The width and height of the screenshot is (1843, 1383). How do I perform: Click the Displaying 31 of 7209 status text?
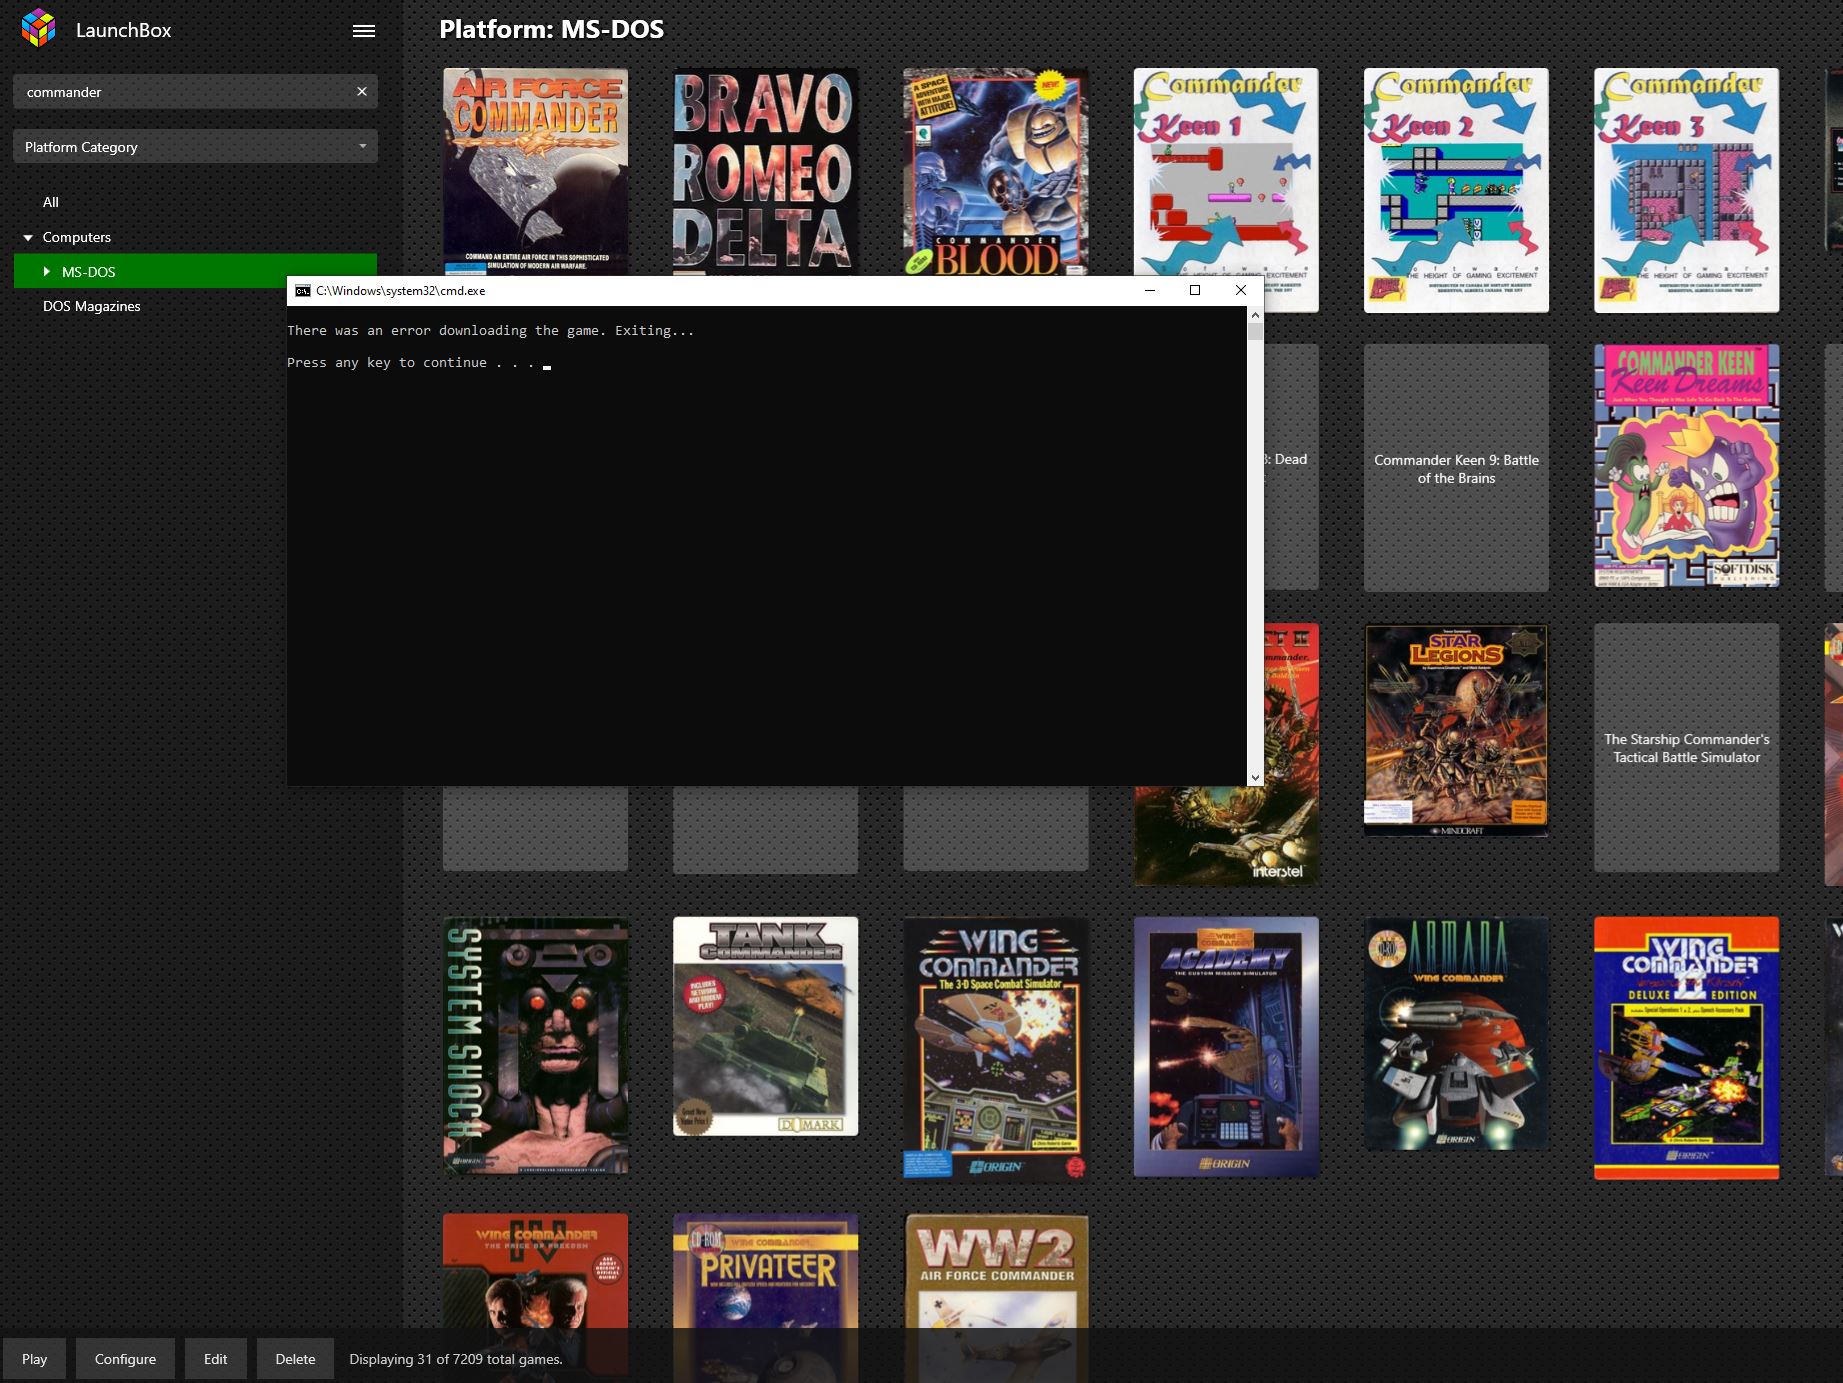[x=456, y=1359]
